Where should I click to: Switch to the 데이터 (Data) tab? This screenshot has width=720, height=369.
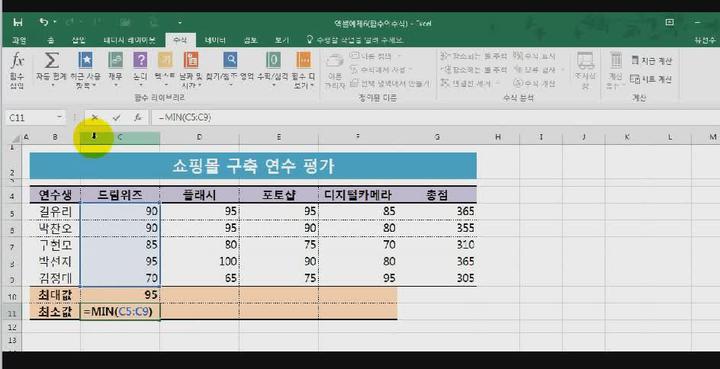[215, 40]
